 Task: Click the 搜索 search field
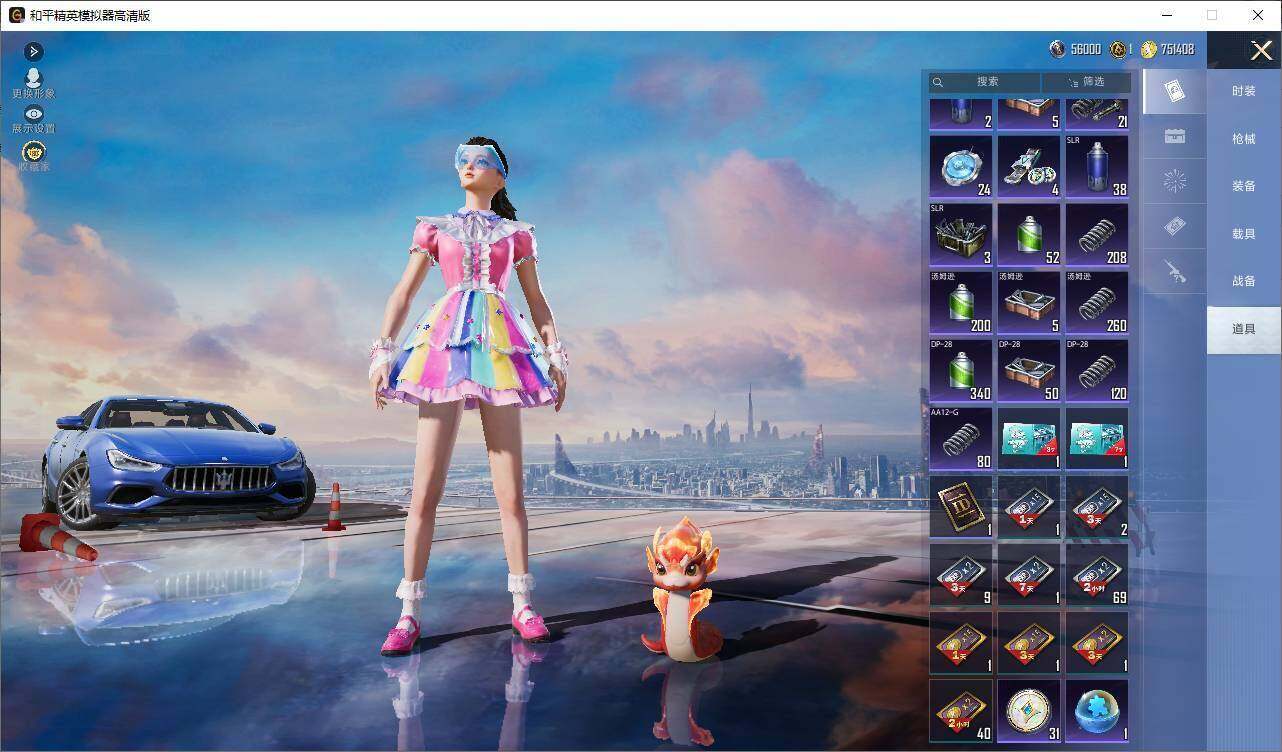pos(985,82)
